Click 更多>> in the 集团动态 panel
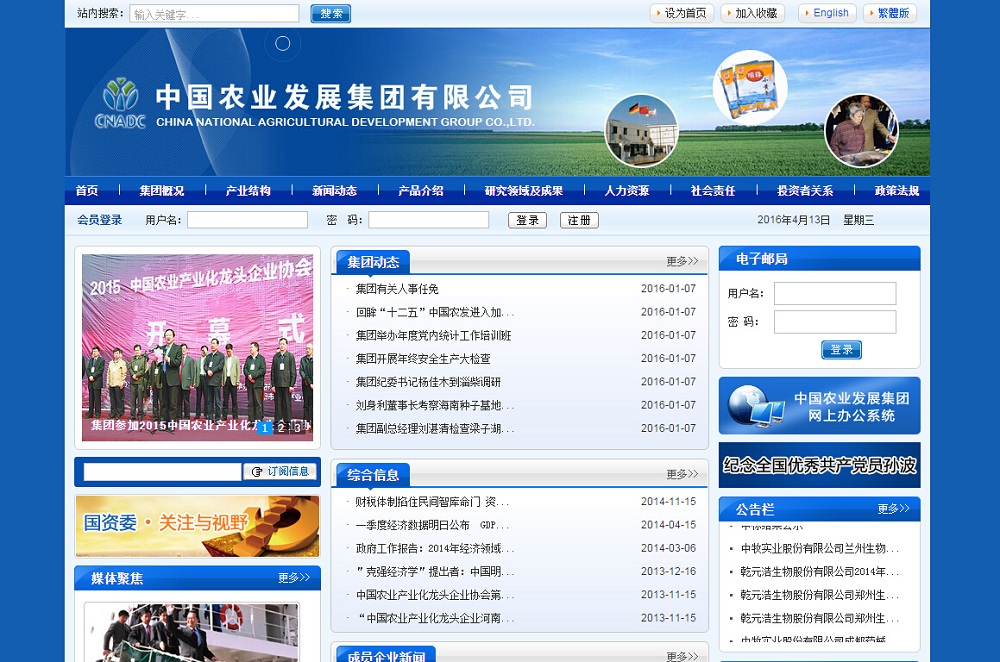The height and width of the screenshot is (662, 1000). coord(682,261)
